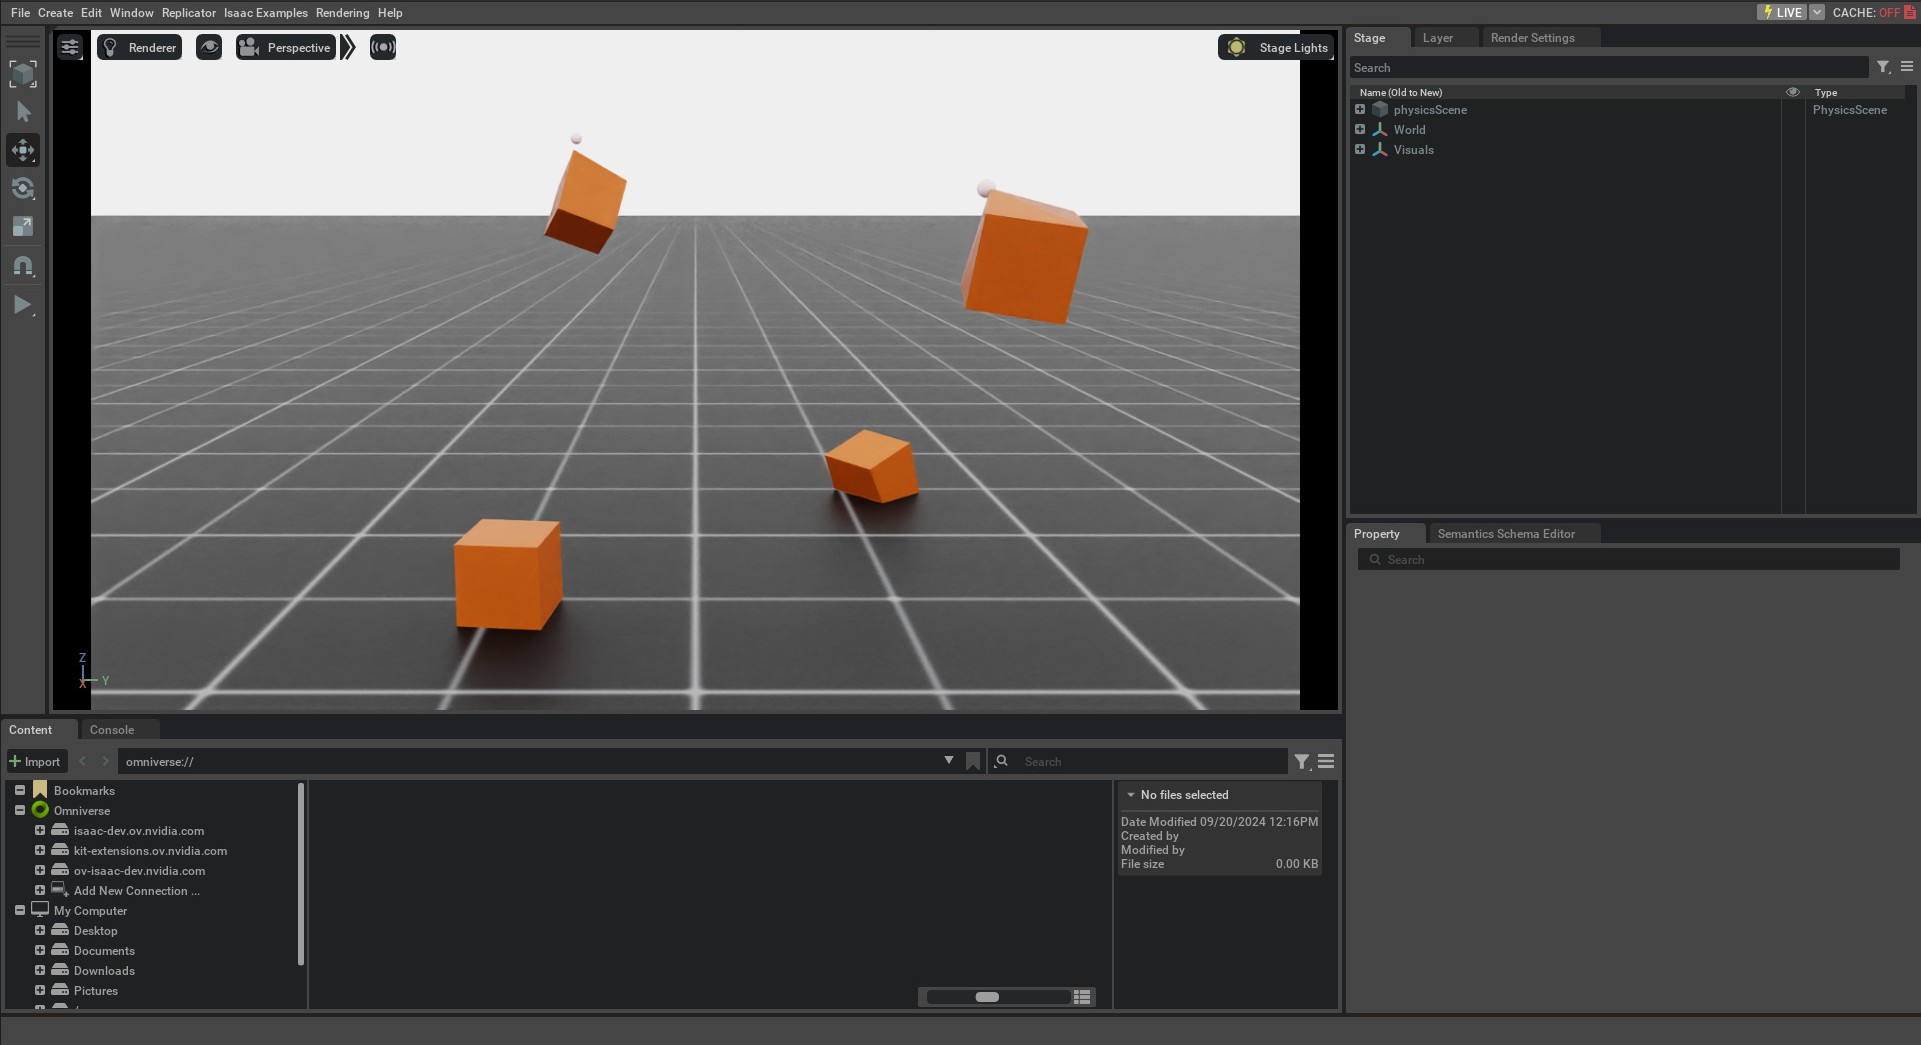Switch to the Scale tool
Image resolution: width=1921 pixels, height=1045 pixels.
click(22, 226)
